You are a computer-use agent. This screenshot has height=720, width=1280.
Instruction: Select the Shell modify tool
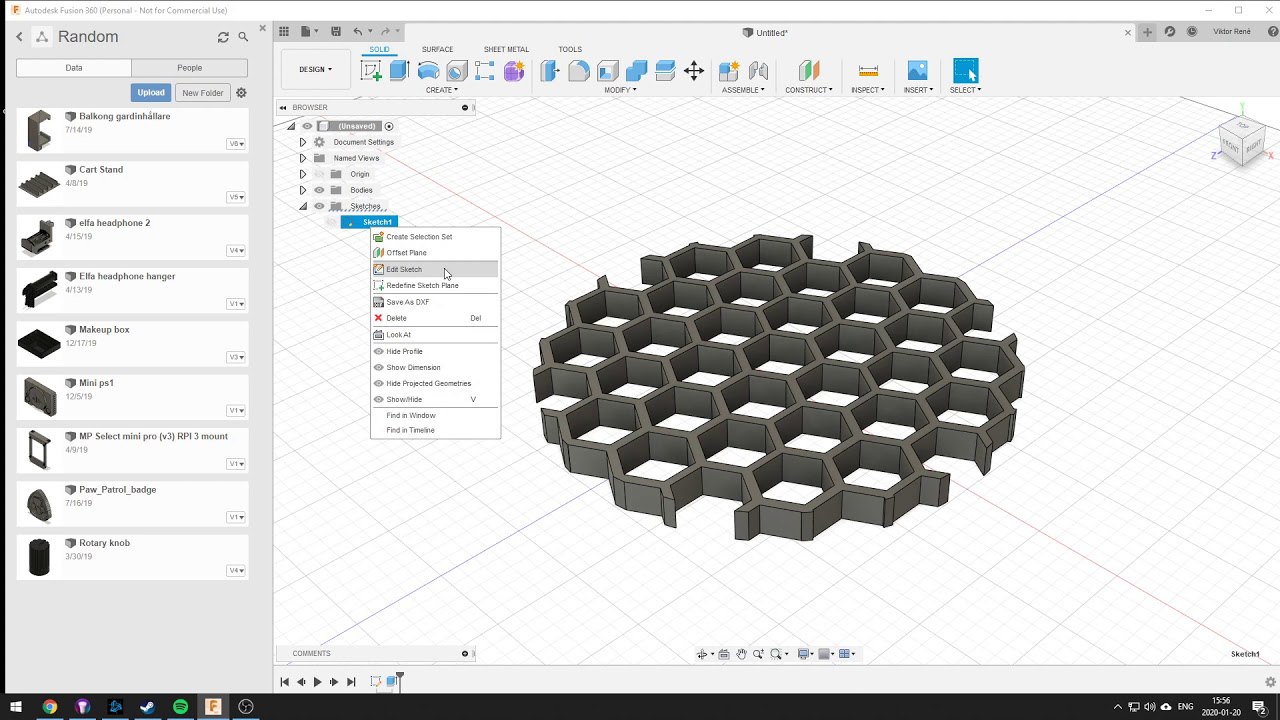(x=608, y=70)
